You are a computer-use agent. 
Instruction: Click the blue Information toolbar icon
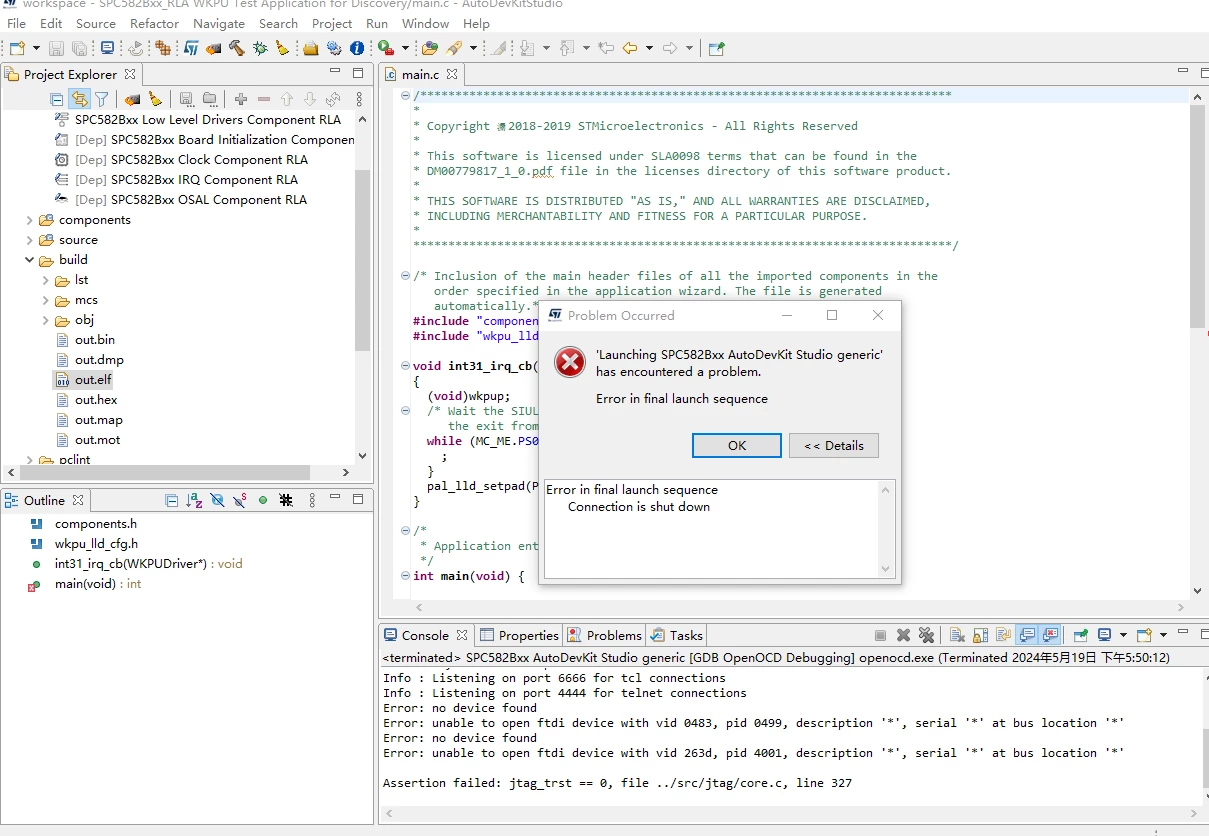click(357, 48)
